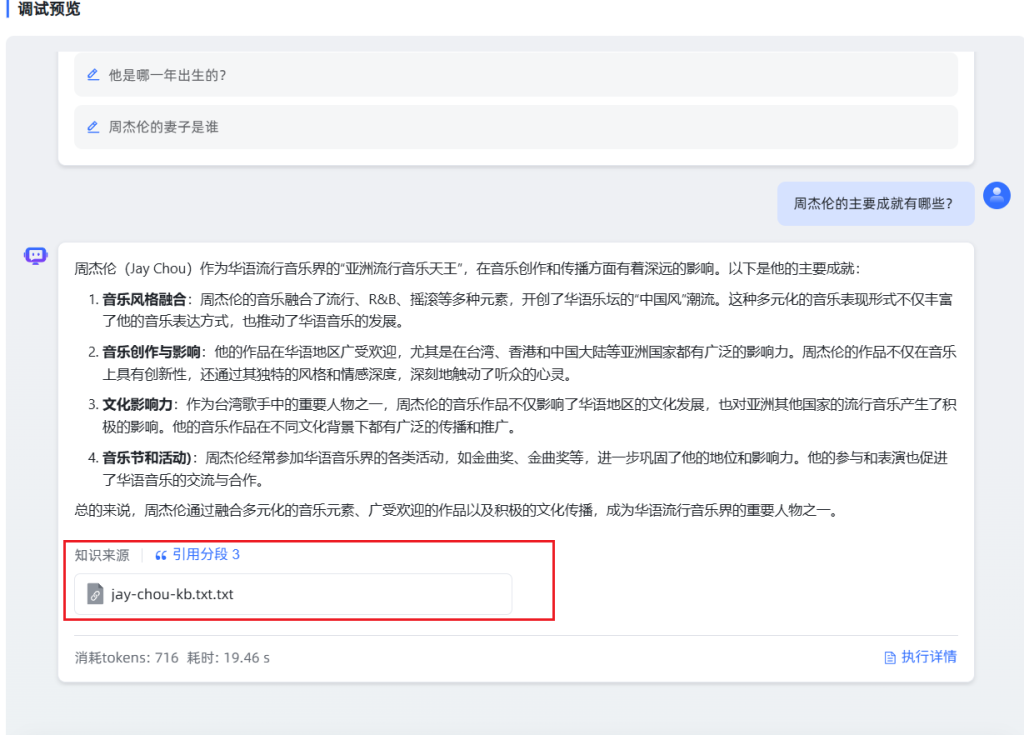The width and height of the screenshot is (1024, 735).
Task: Click the pencil icon beside 他是哪一年出生的
Action: (x=93, y=74)
